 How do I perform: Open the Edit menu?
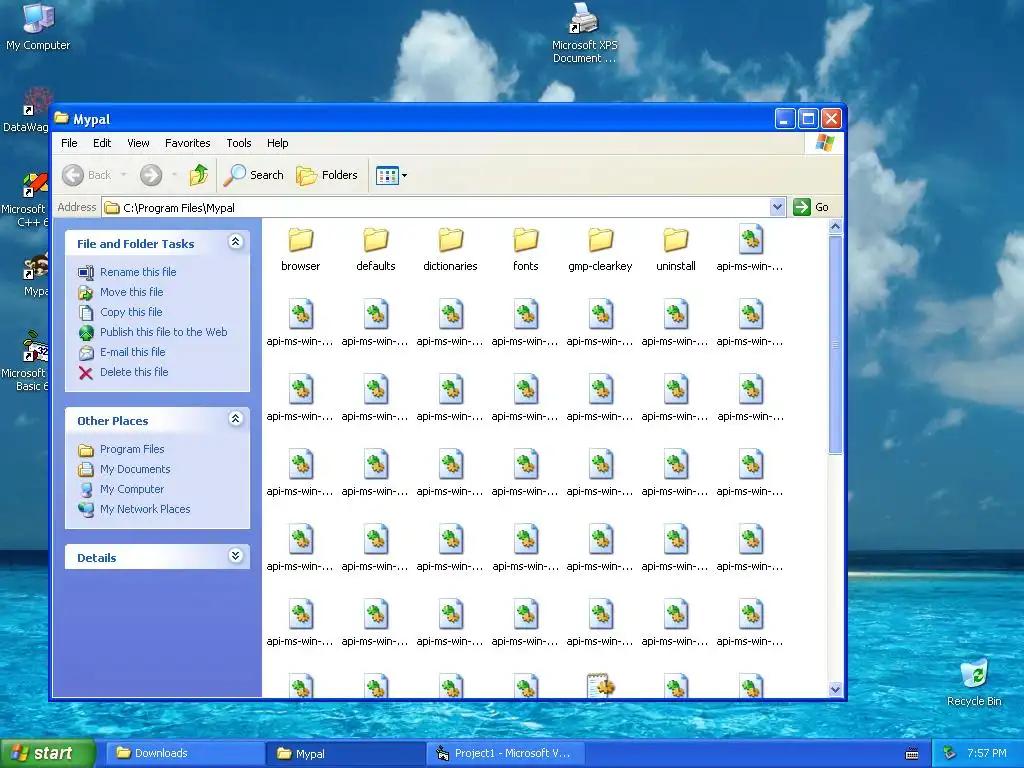102,143
